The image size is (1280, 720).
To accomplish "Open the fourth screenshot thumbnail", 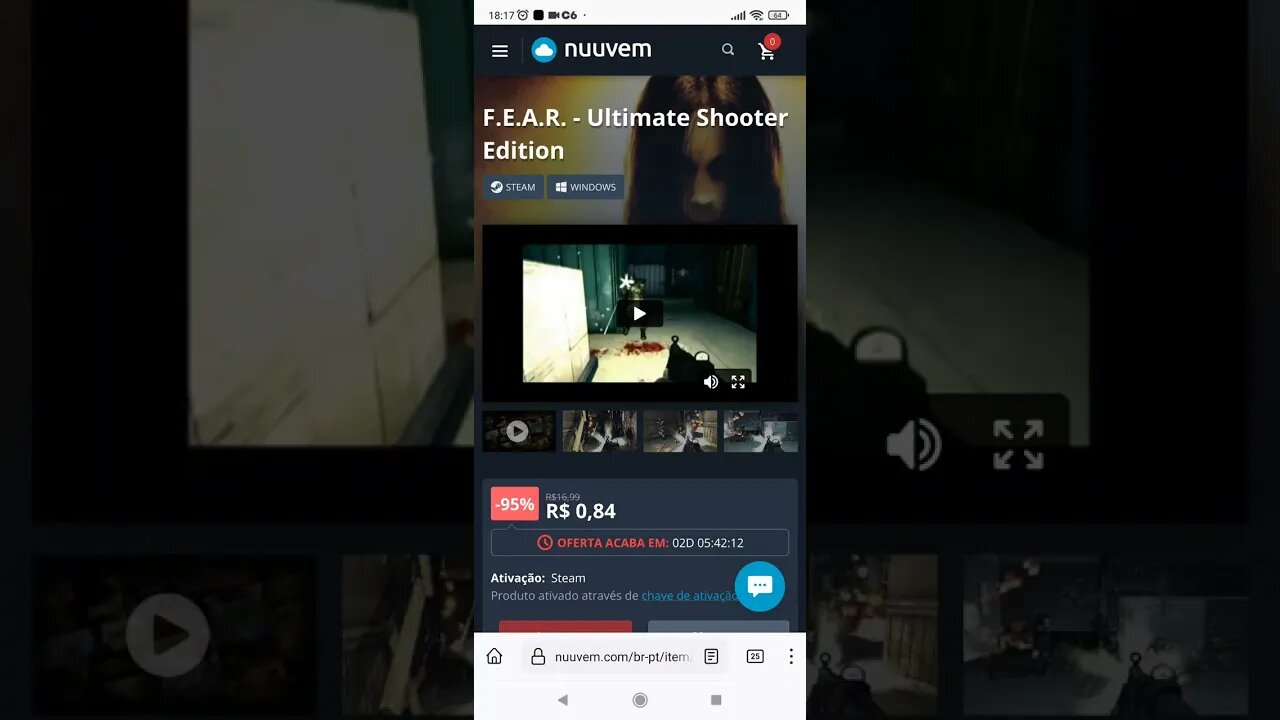I will (760, 431).
